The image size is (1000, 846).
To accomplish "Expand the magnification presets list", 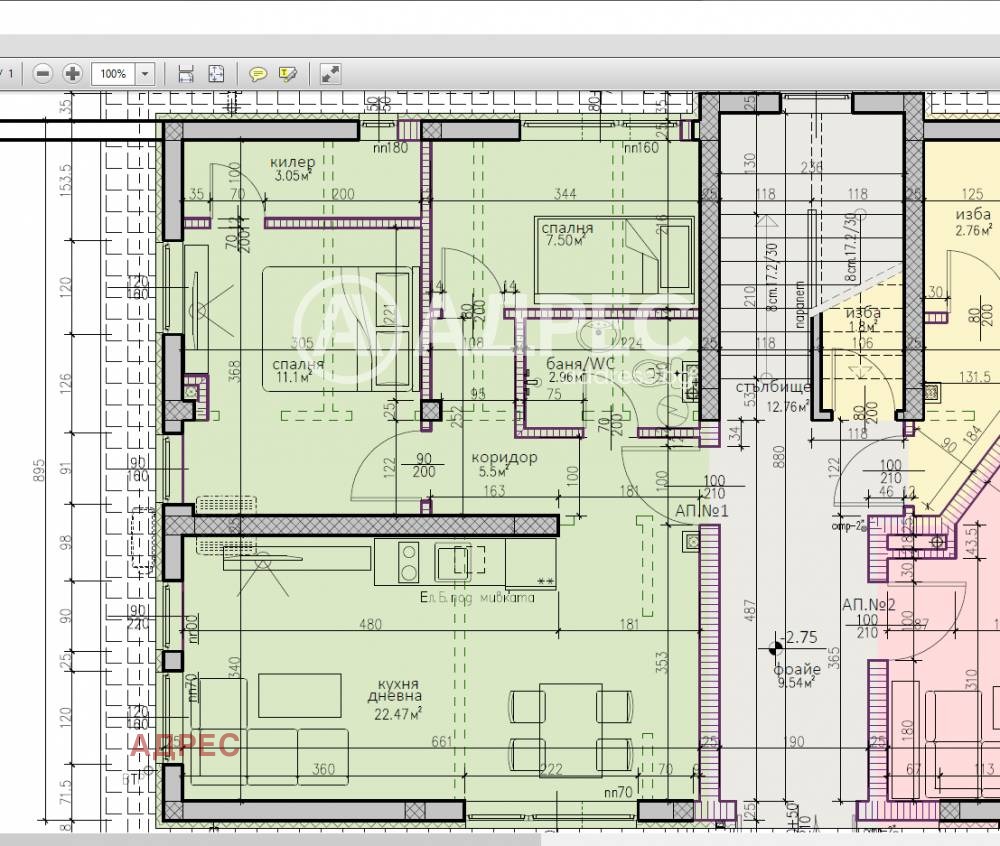I will pos(145,73).
